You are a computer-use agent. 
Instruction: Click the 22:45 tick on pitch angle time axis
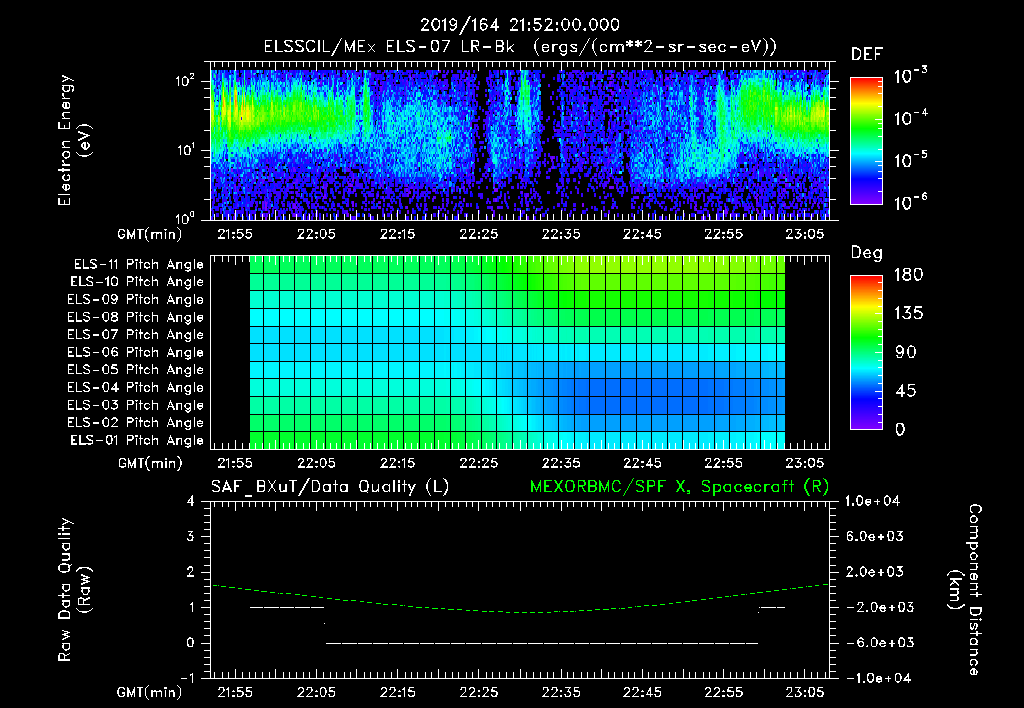[x=642, y=463]
